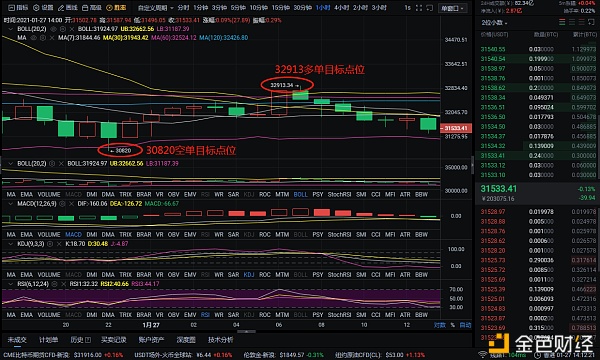Expand bottom panel using the divider handle
Screen dimensions: 600x360
pos(246,331)
